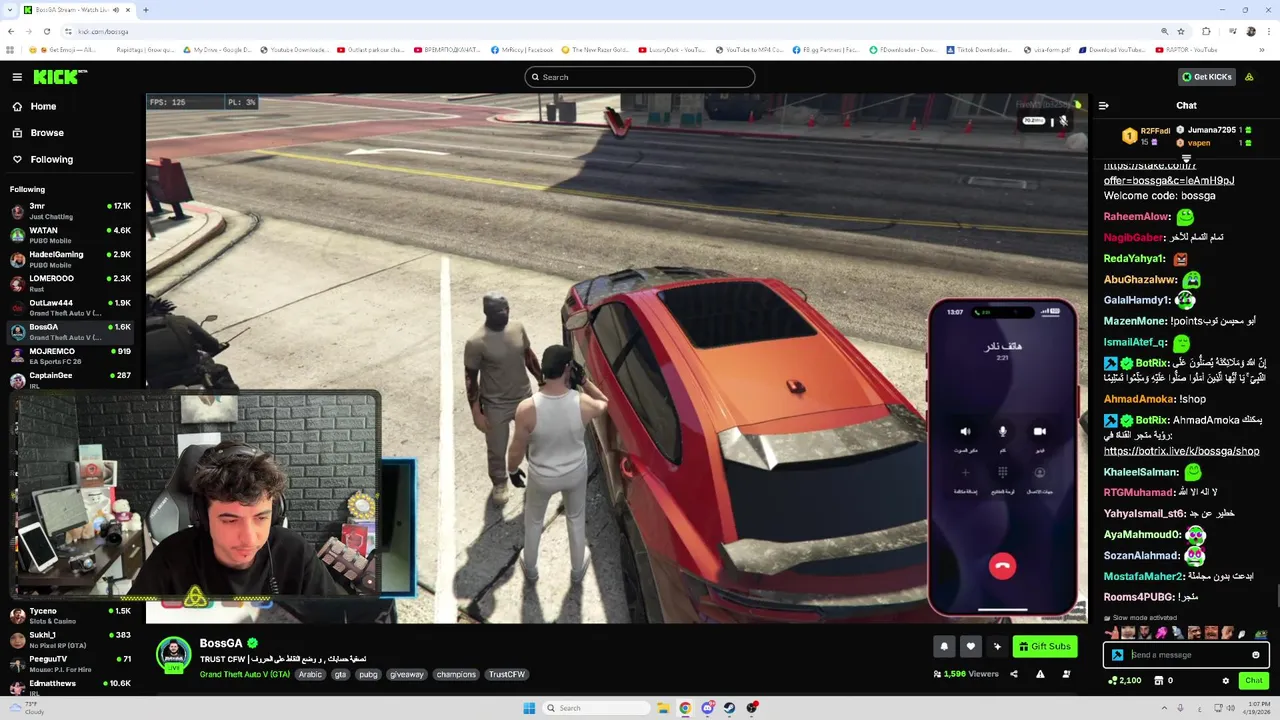The image size is (1280, 720).
Task: Toggle the notification bell for BossGA
Action: point(943,646)
